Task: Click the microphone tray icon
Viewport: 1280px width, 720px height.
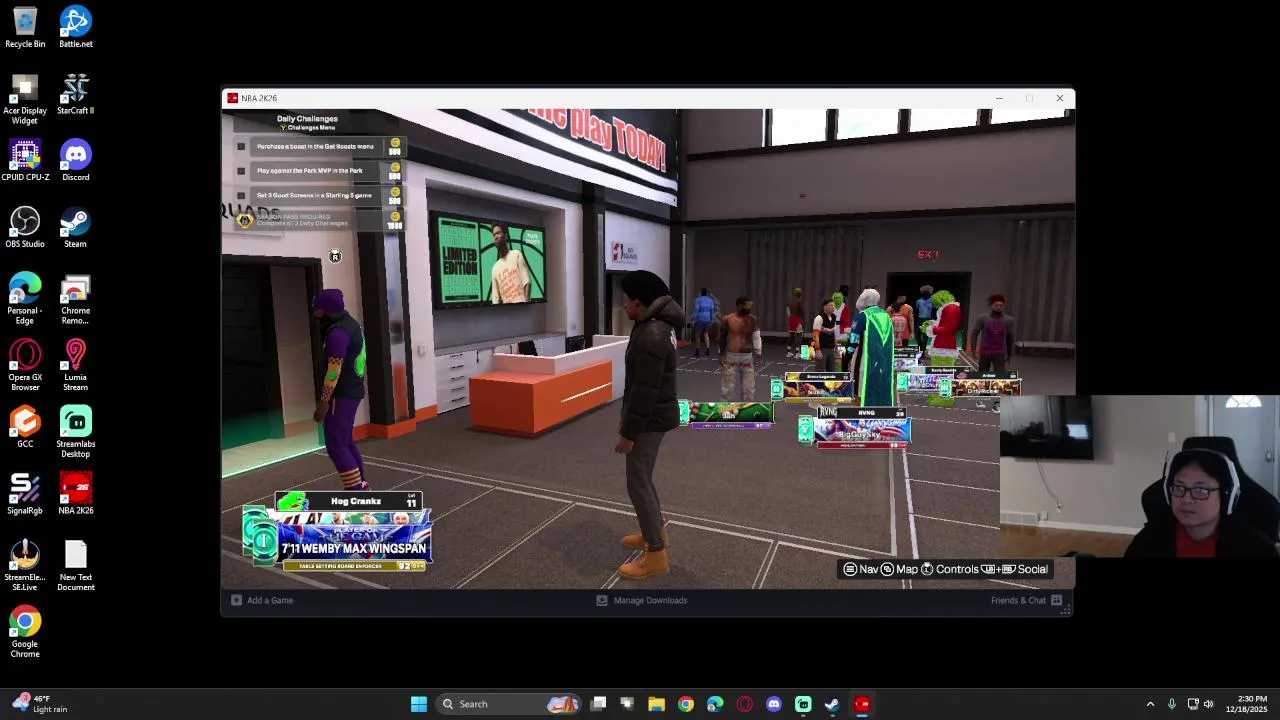Action: [1172, 704]
